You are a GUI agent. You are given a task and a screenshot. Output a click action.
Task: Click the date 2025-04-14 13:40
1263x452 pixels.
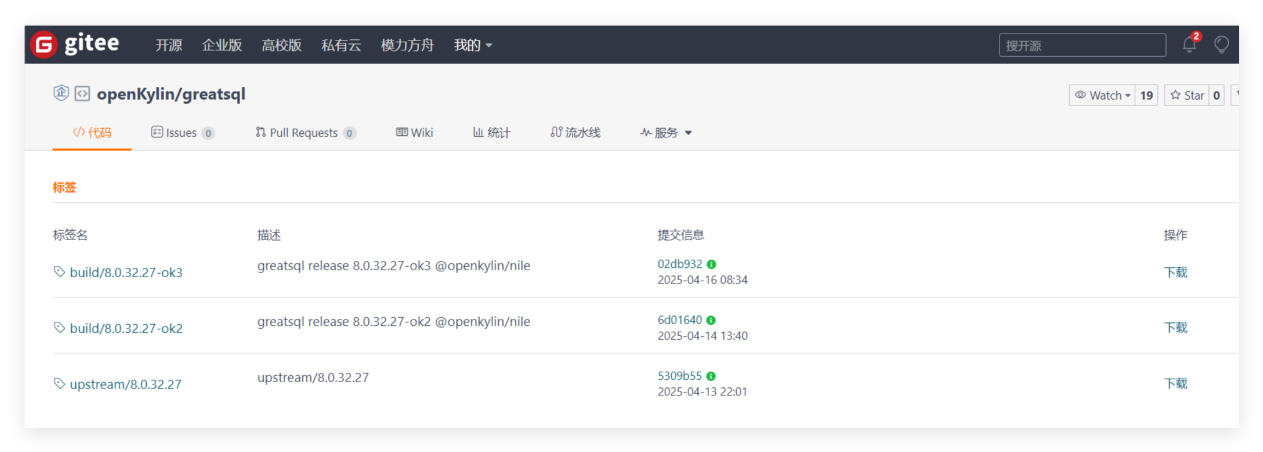[702, 336]
